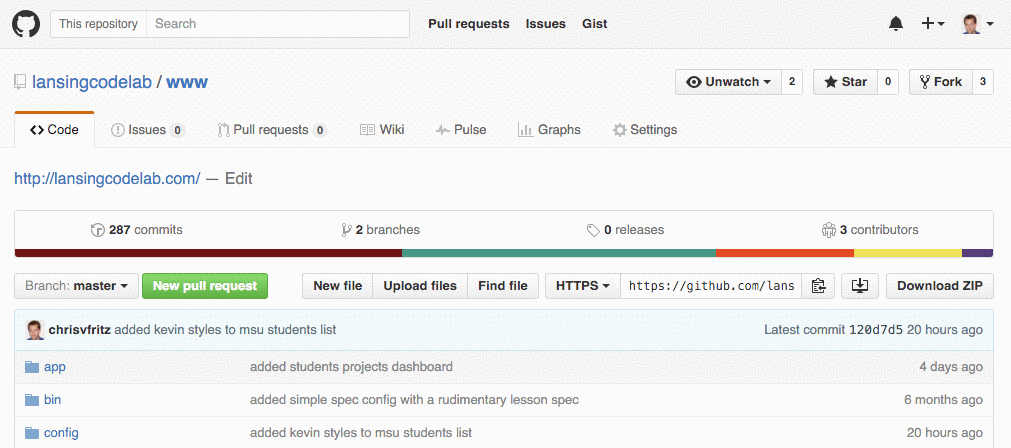This screenshot has height=448, width=1011.
Task: Open the bin folder
Action: [x=52, y=400]
